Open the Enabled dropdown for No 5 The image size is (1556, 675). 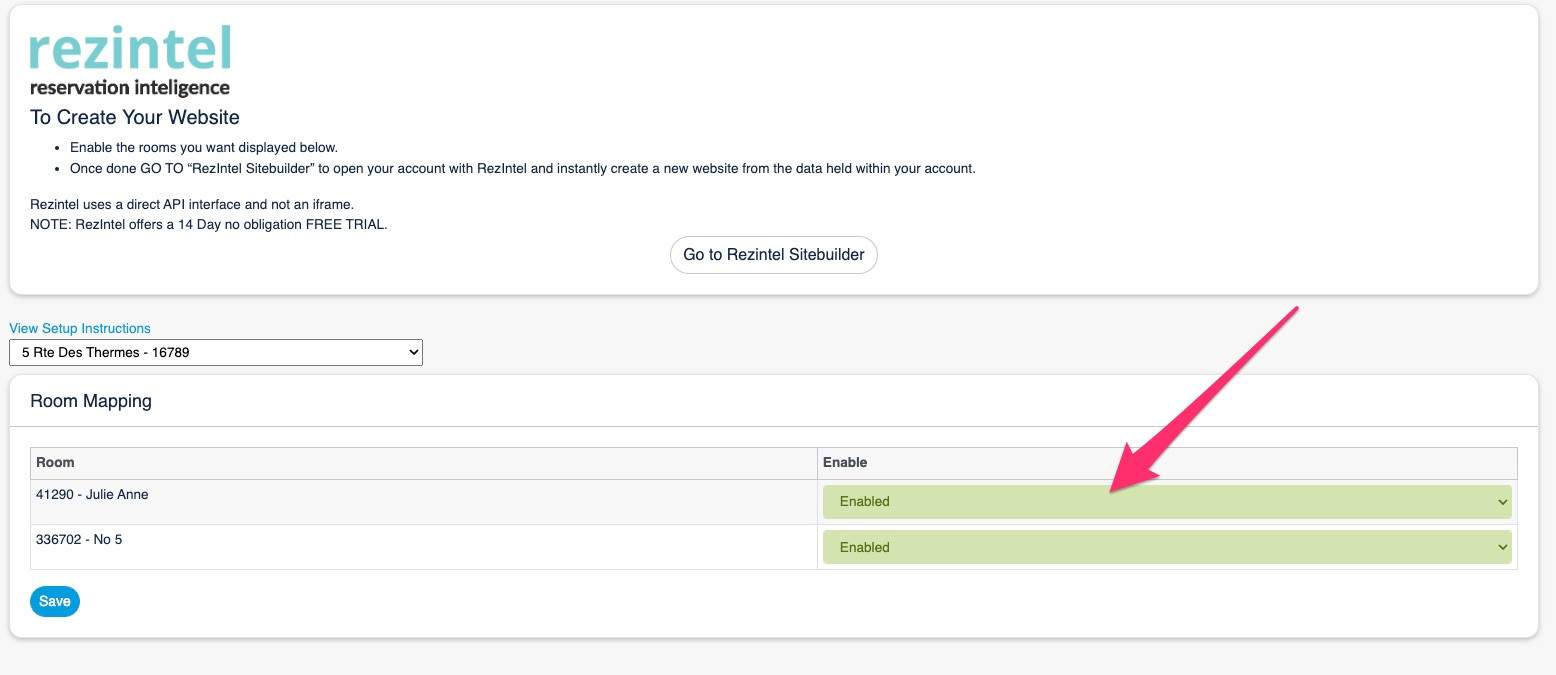click(x=1166, y=547)
